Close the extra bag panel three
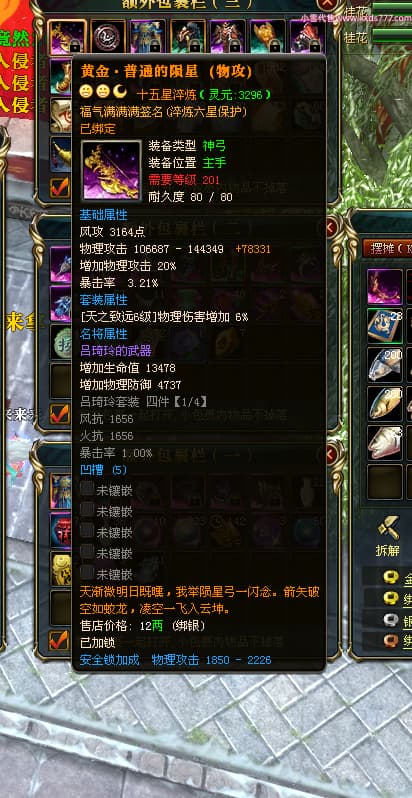This screenshot has height=798, width=412. coord(326,4)
